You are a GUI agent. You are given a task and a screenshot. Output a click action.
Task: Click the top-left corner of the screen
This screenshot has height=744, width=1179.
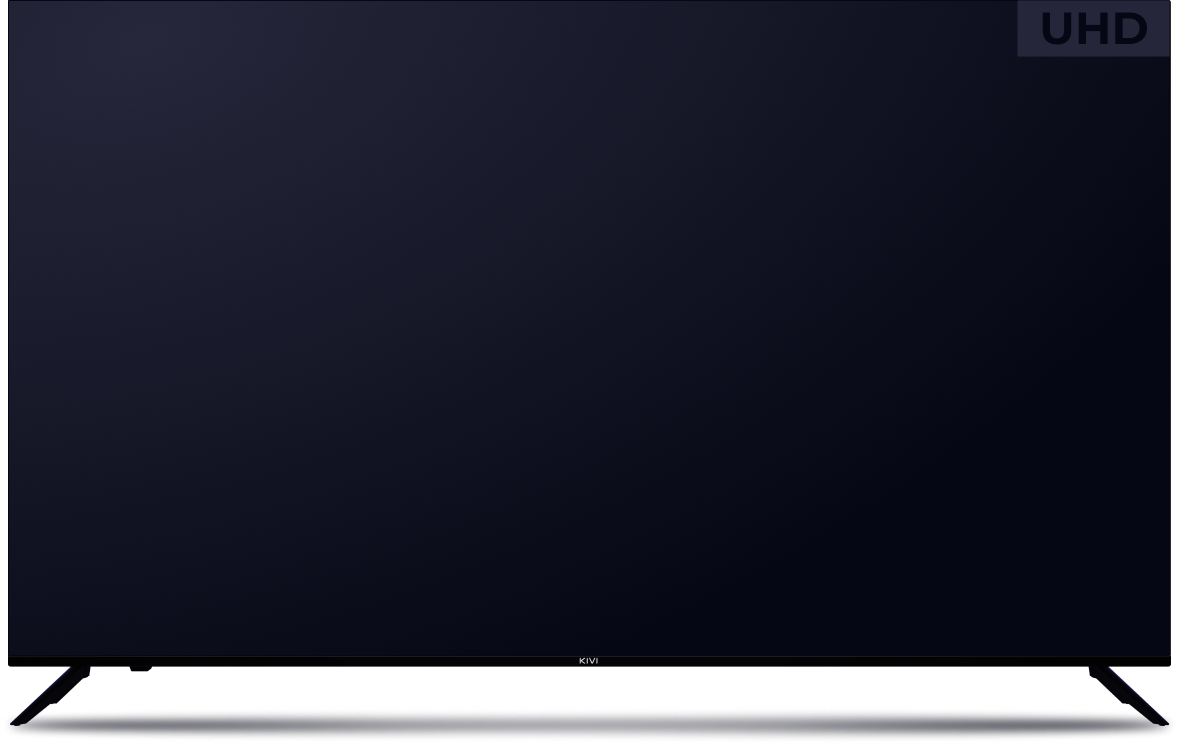[12, 6]
